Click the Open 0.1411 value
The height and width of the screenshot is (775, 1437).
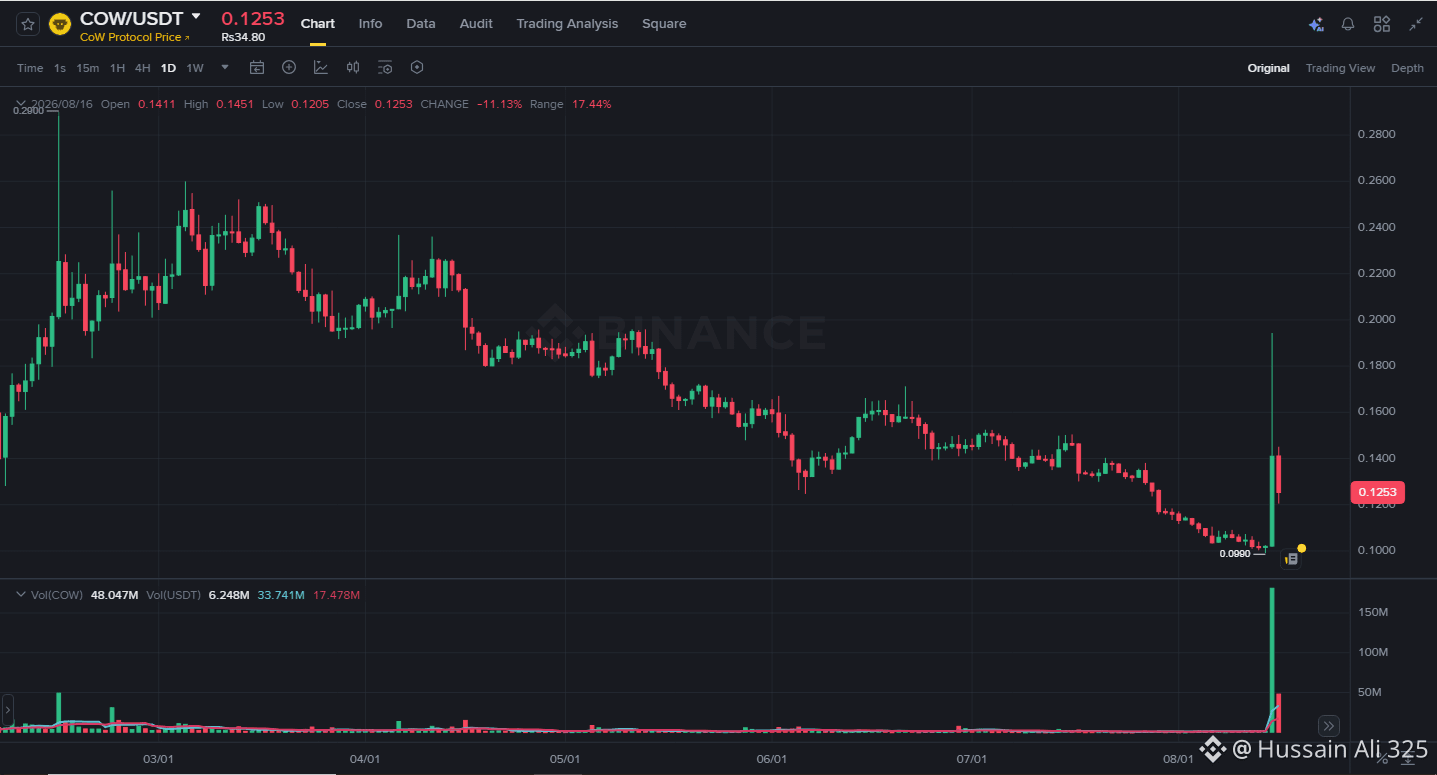tap(155, 104)
